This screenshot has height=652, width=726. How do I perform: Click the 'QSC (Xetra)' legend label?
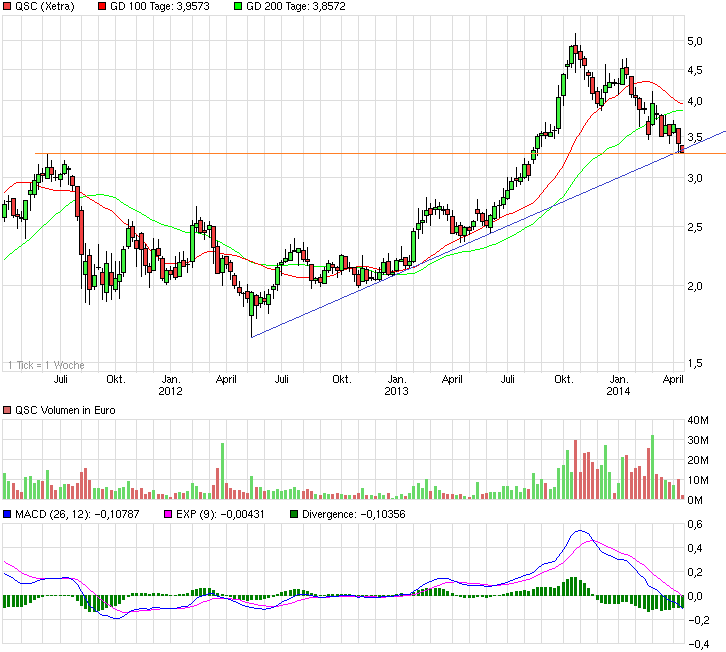tap(44, 6)
